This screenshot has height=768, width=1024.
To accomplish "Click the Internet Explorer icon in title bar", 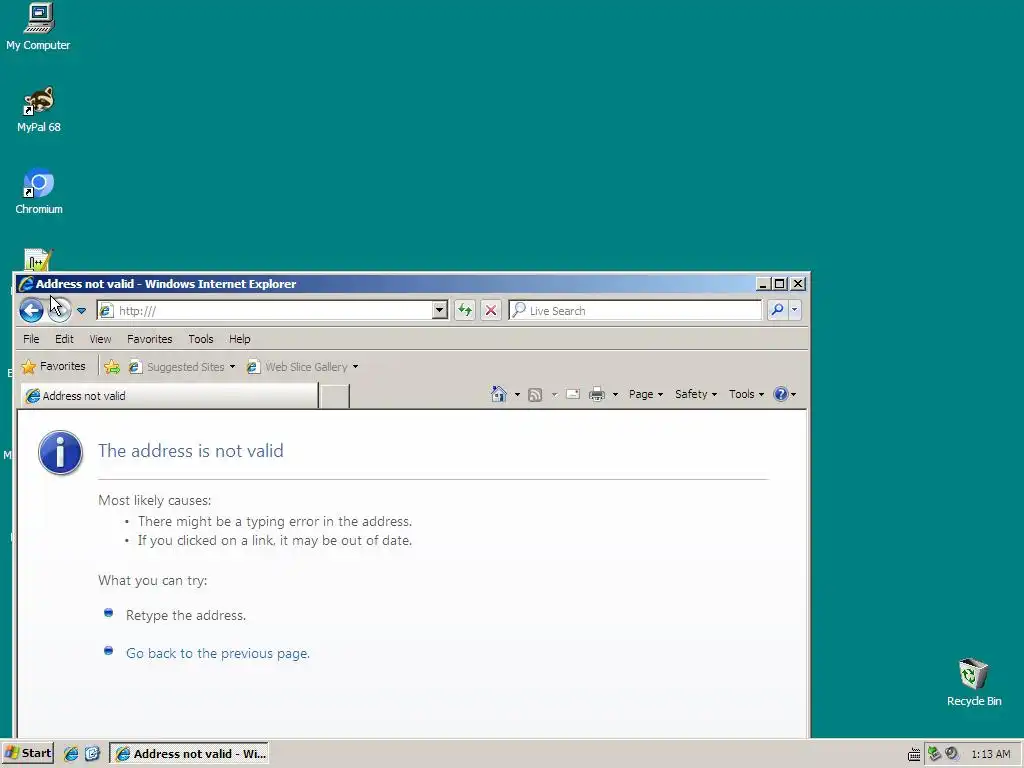I will tap(26, 283).
